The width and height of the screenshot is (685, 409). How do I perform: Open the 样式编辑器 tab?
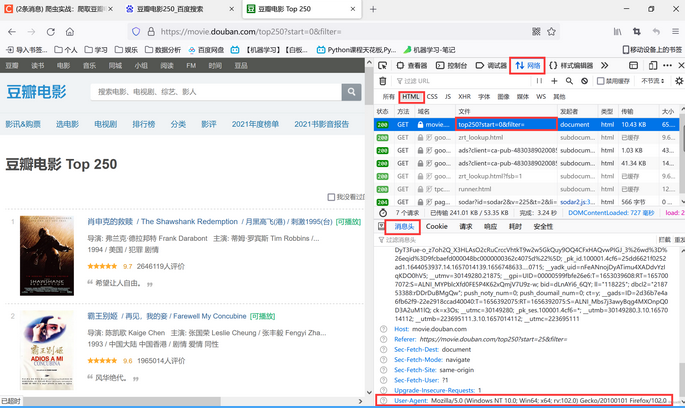[571, 66]
